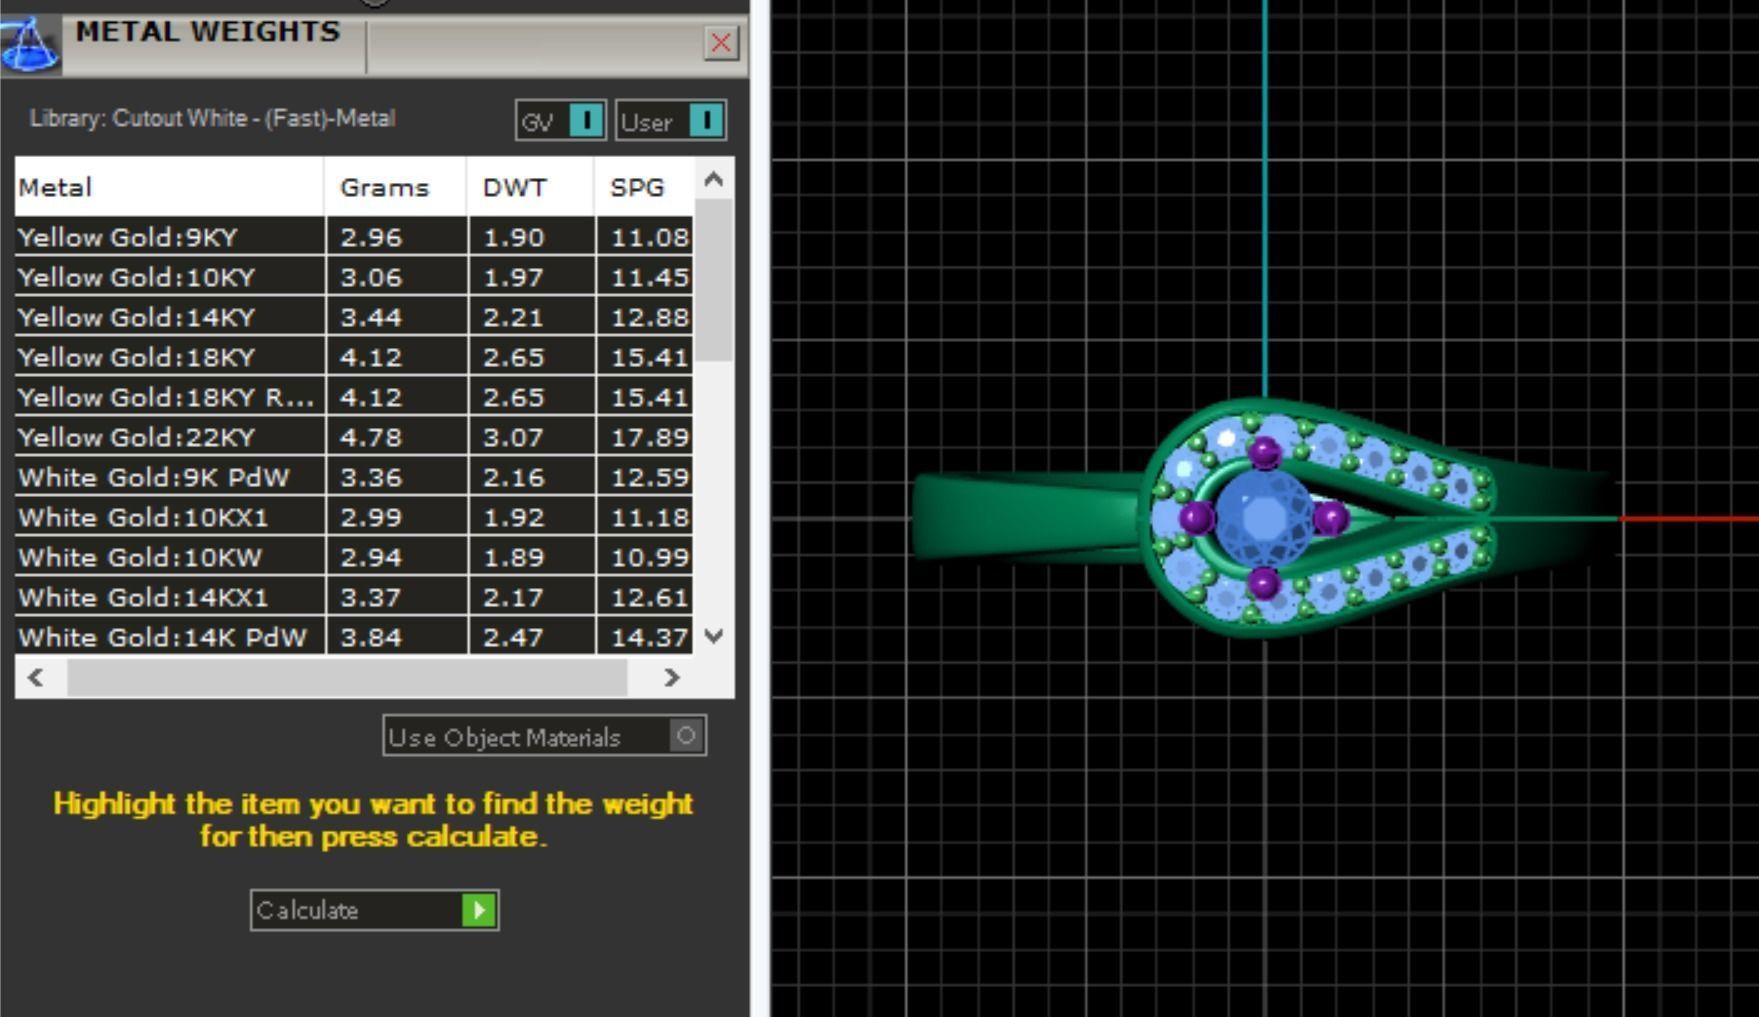Image resolution: width=1759 pixels, height=1017 pixels.
Task: Select the White Gold:10KX1 row
Action: click(x=354, y=517)
